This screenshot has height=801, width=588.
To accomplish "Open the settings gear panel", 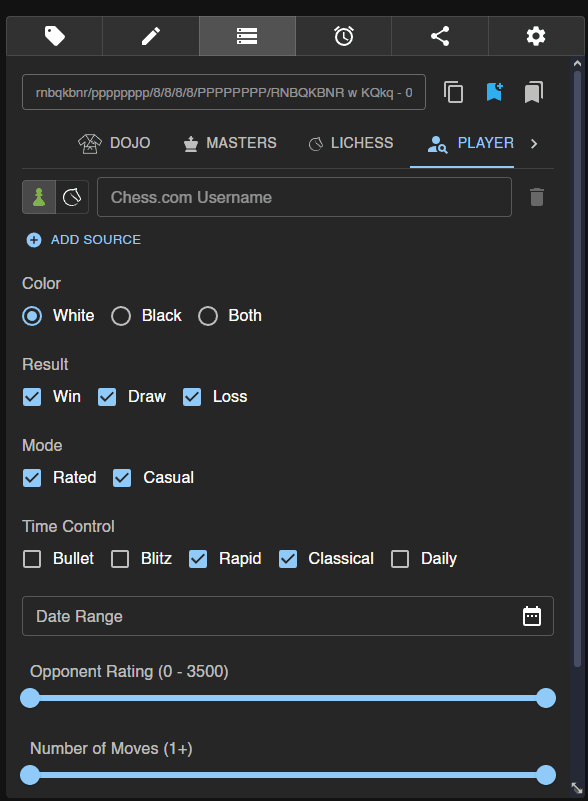I will point(536,36).
